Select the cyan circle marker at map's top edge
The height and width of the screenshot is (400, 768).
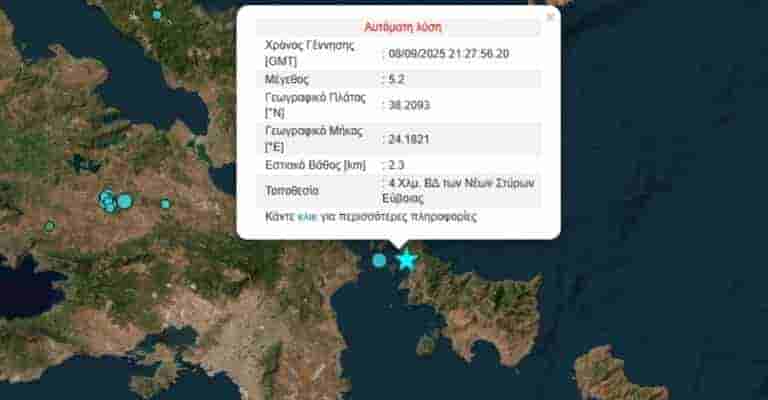click(x=156, y=15)
